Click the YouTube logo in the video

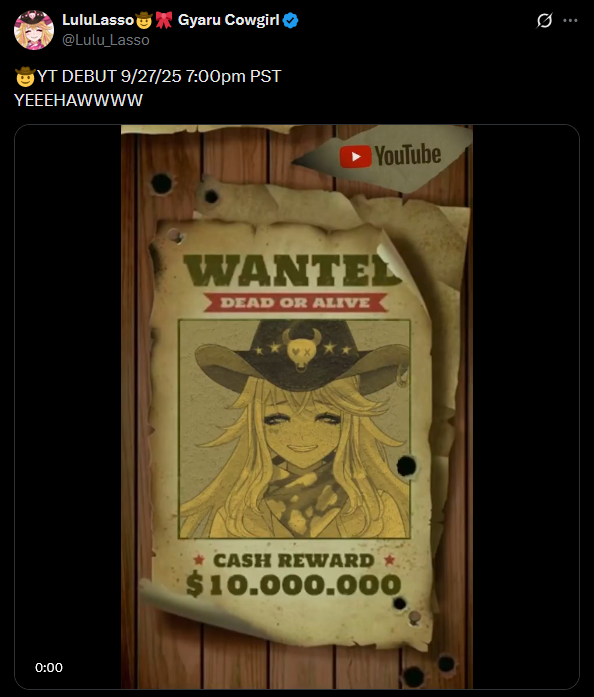pyautogui.click(x=390, y=156)
